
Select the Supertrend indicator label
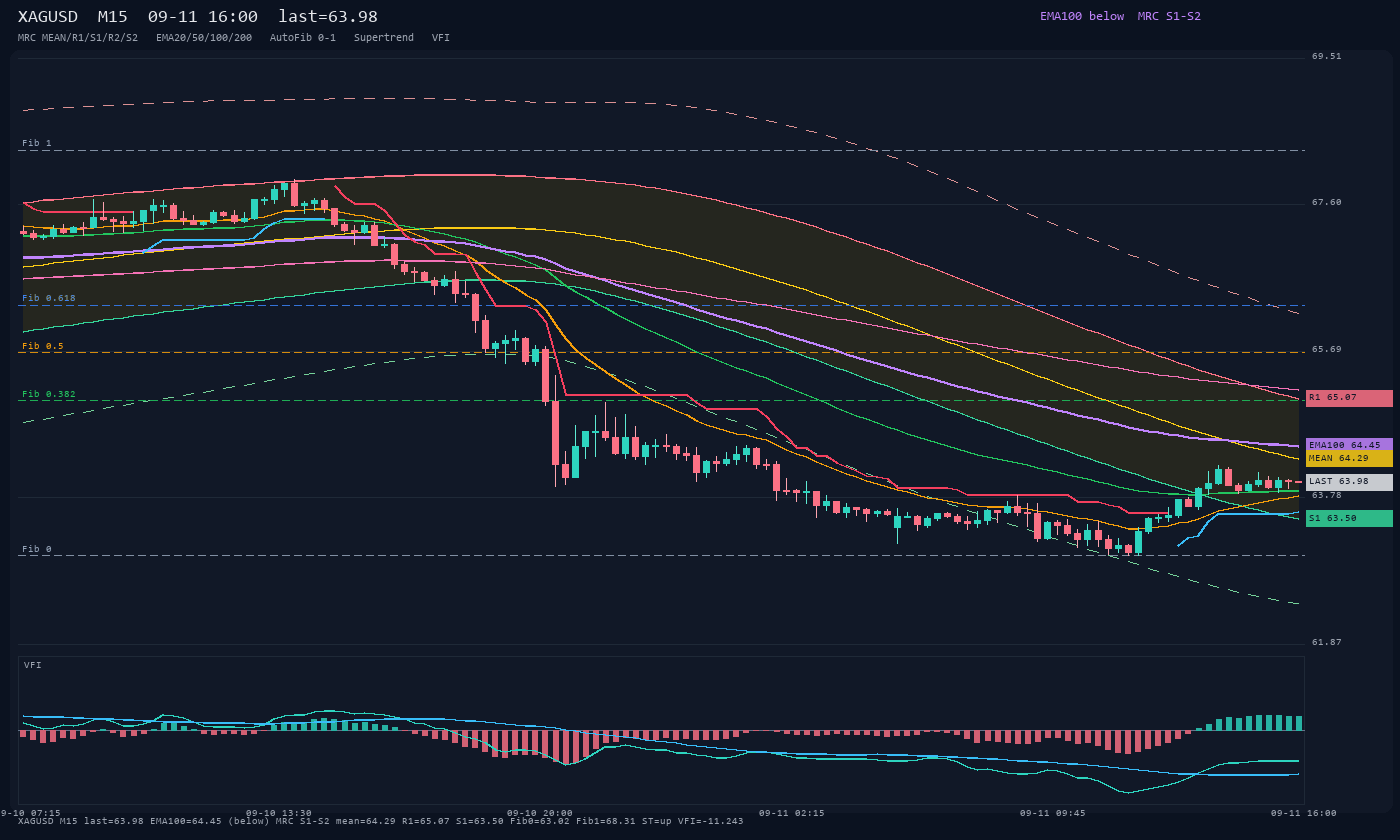384,38
